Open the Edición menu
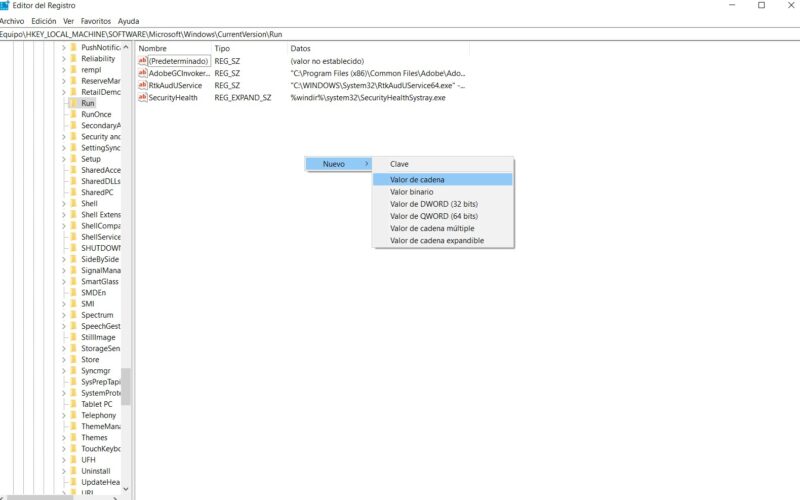This screenshot has width=800, height=500. (x=43, y=21)
